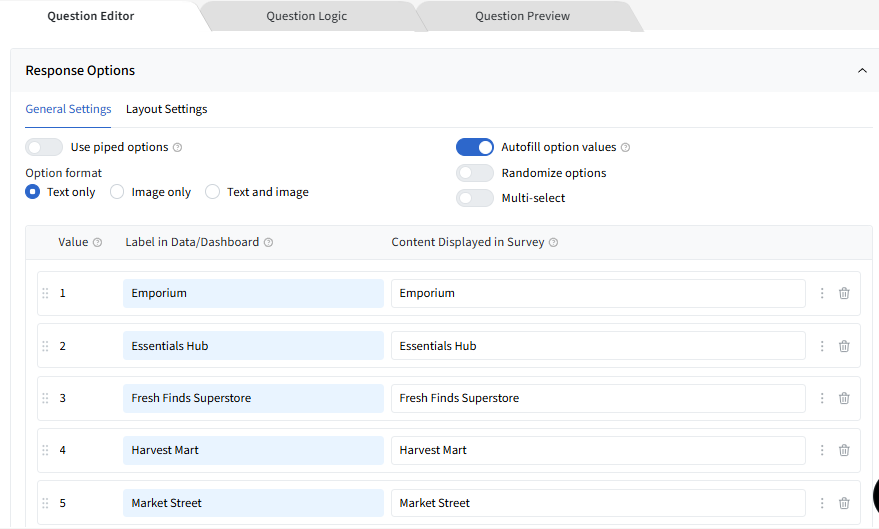Collapse the Response Options section

862,71
